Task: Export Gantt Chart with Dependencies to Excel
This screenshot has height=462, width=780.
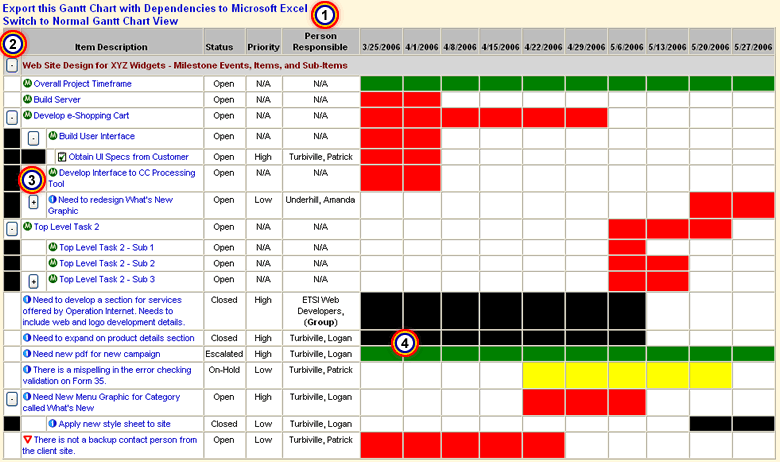Action: point(155,8)
